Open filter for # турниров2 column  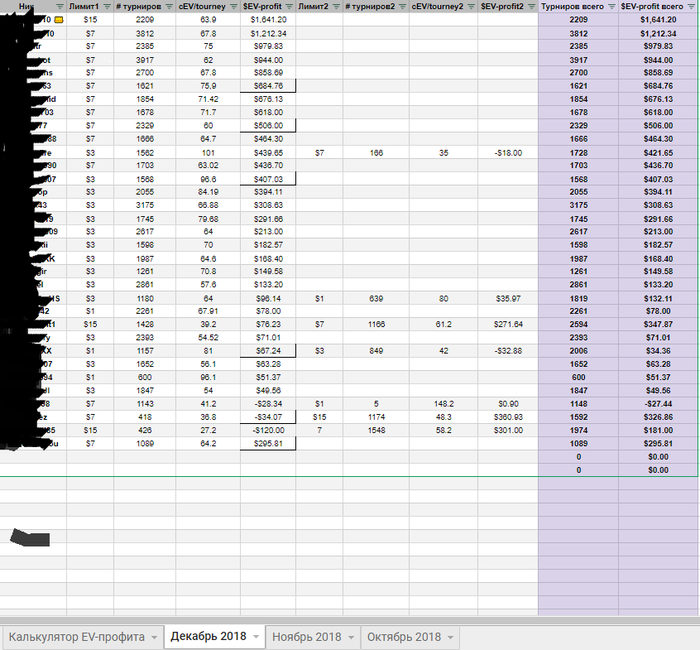coord(403,7)
